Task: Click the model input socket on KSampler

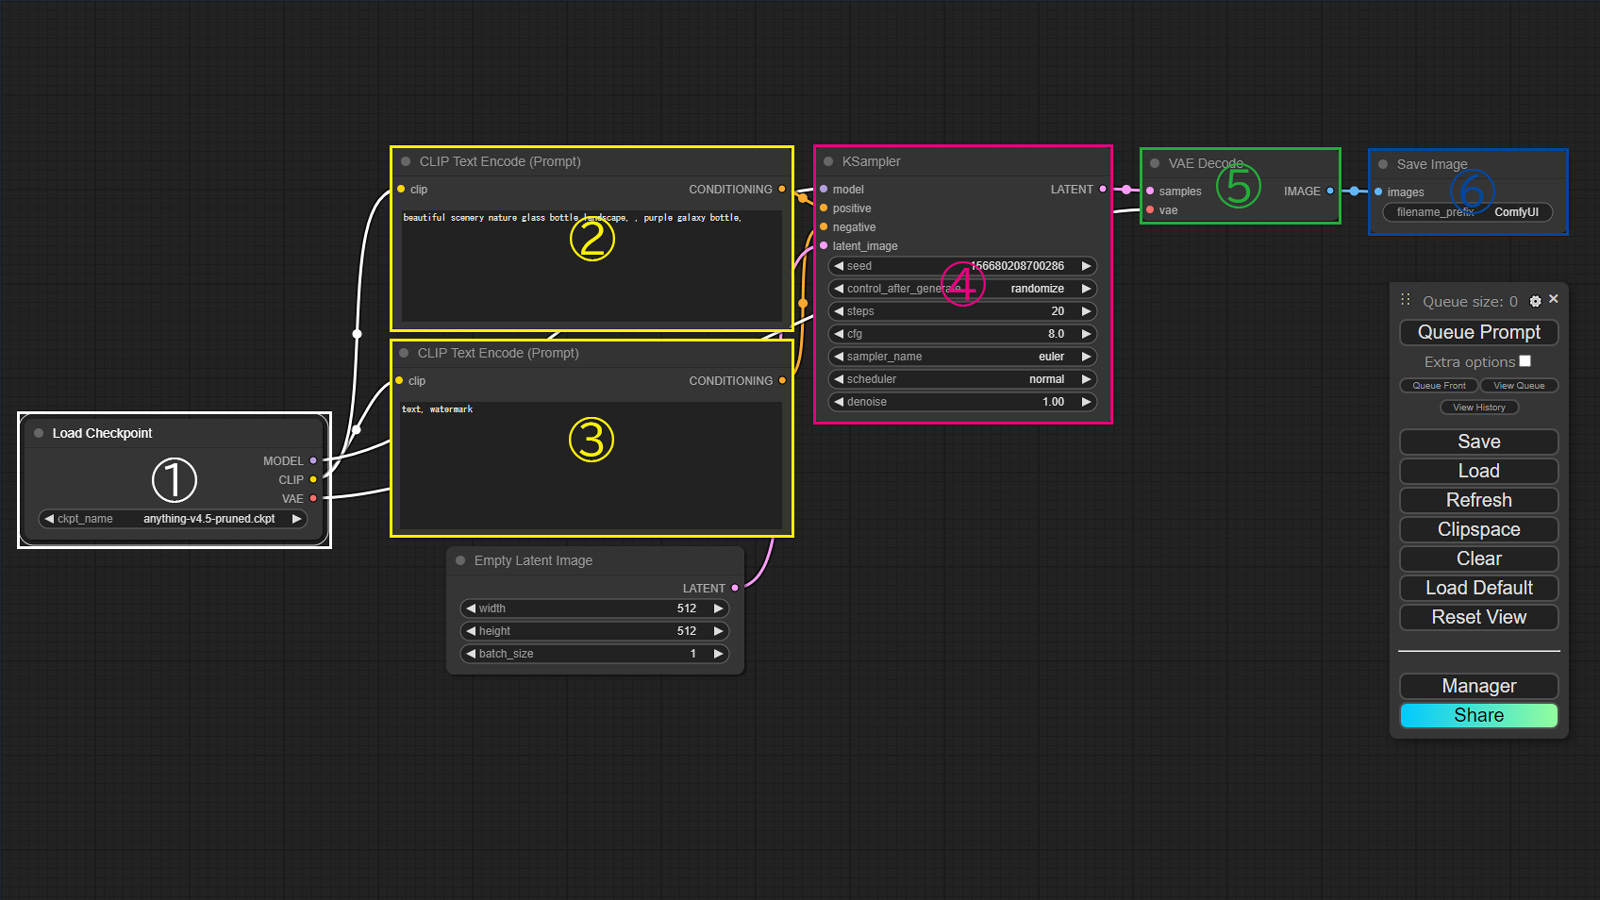Action: click(824, 189)
